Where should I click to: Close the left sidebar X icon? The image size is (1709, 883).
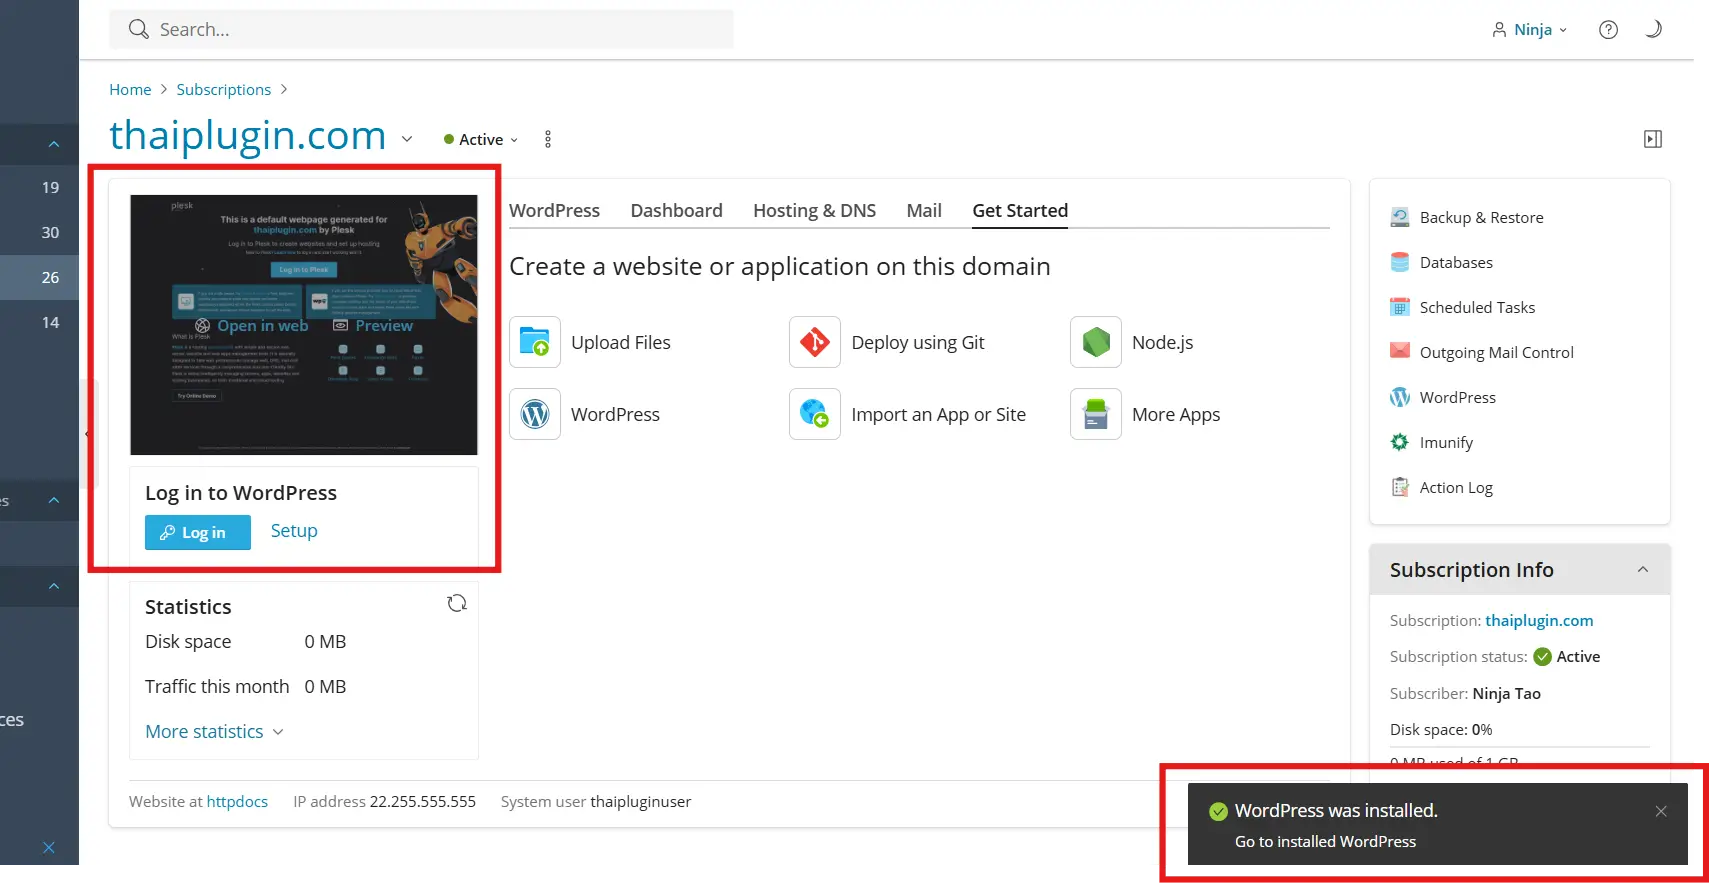pyautogui.click(x=49, y=847)
